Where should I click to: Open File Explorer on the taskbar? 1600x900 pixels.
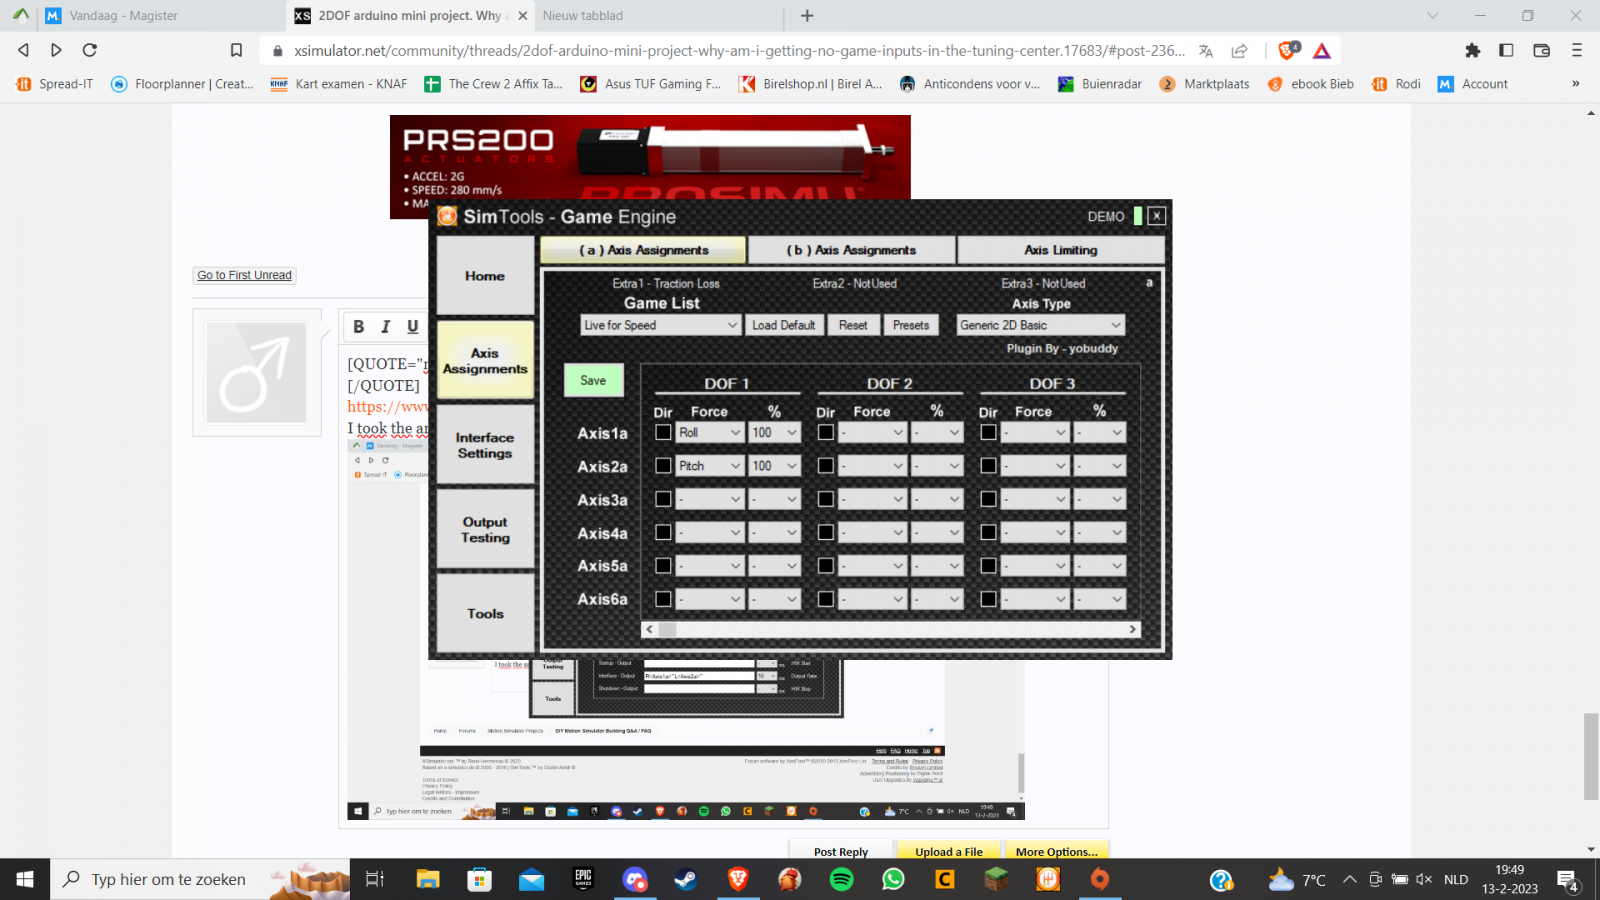click(x=428, y=879)
